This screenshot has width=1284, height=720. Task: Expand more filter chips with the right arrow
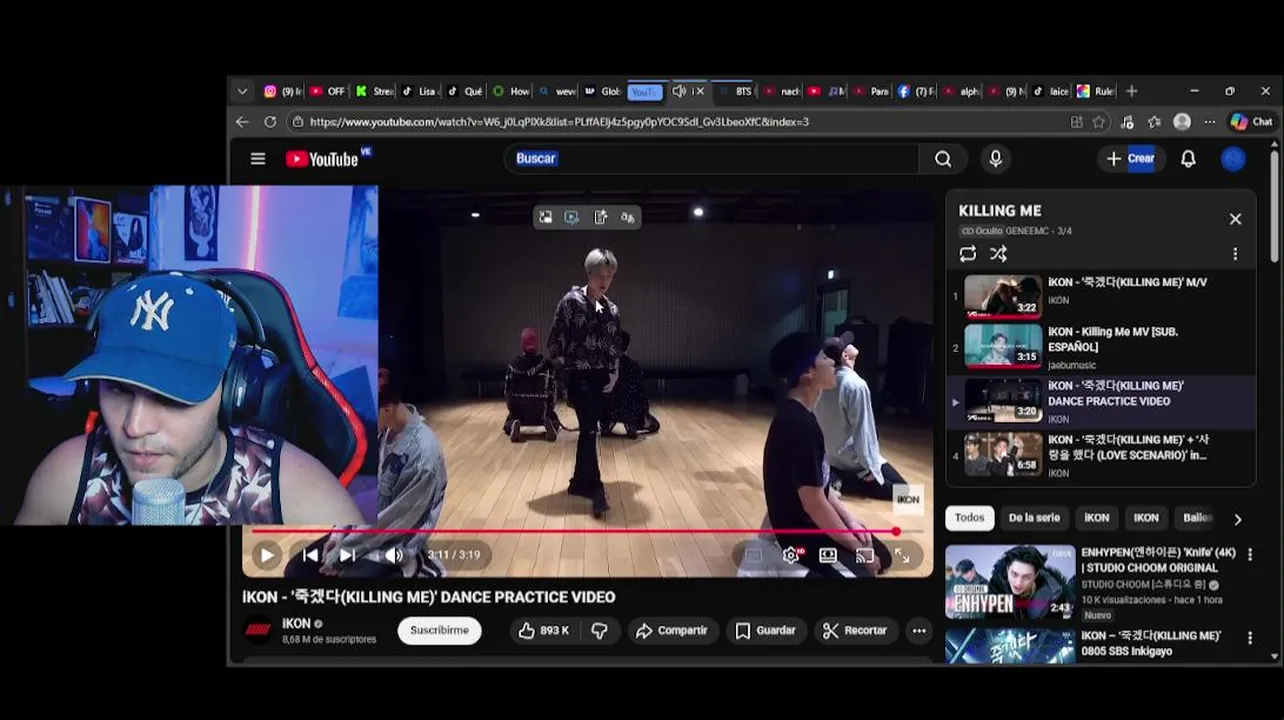[x=1238, y=519]
